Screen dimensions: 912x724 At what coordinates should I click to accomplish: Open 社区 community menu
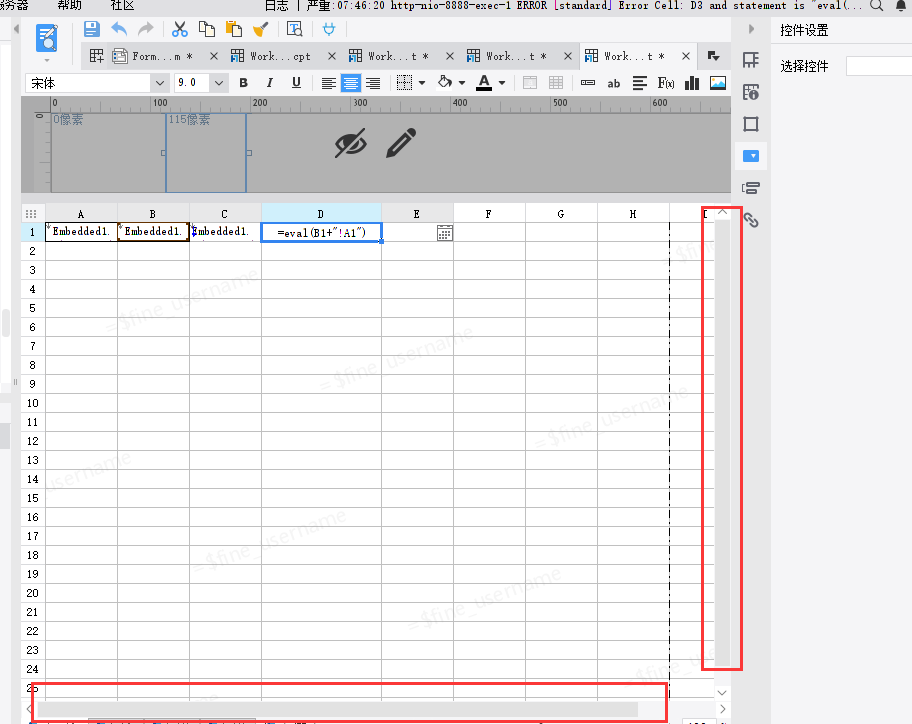[x=122, y=5]
